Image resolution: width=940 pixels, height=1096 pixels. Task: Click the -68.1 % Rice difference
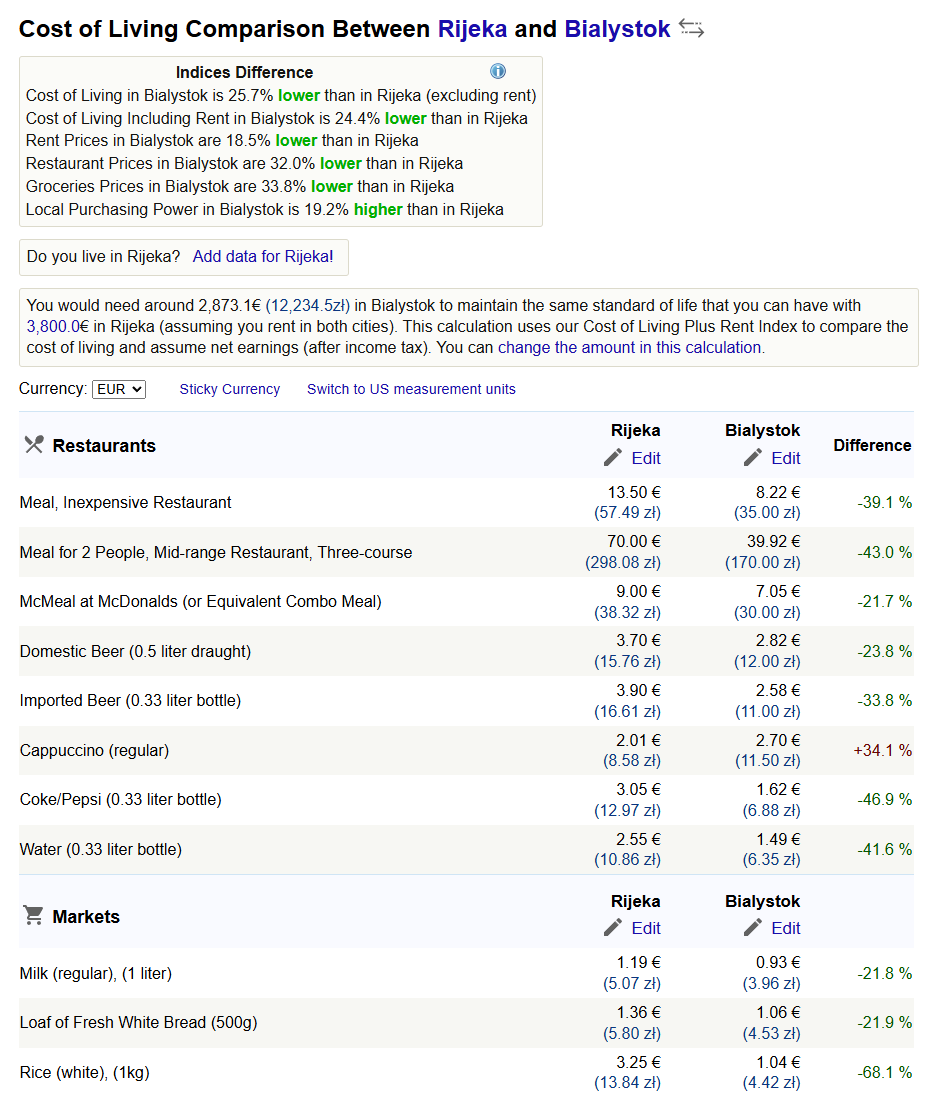coord(885,1072)
